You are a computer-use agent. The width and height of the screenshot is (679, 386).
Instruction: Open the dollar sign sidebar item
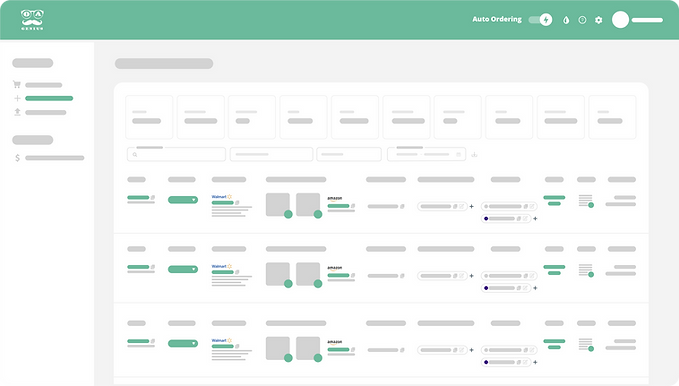(x=17, y=158)
